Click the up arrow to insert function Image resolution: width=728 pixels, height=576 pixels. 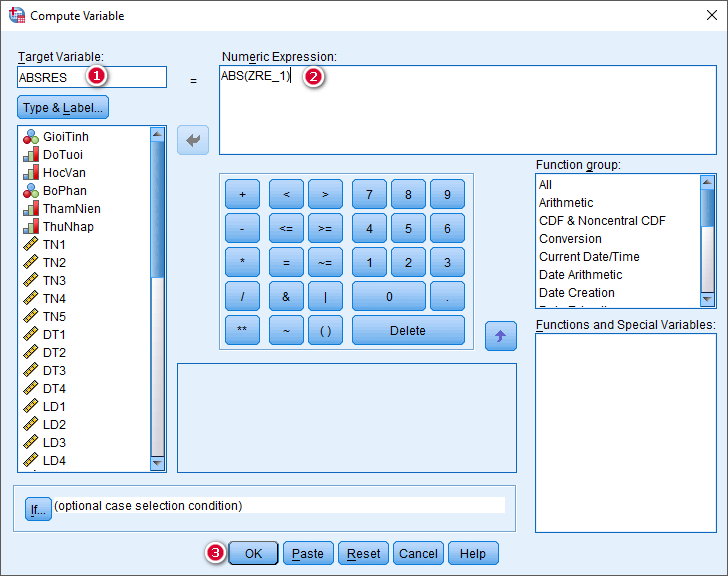[500, 337]
